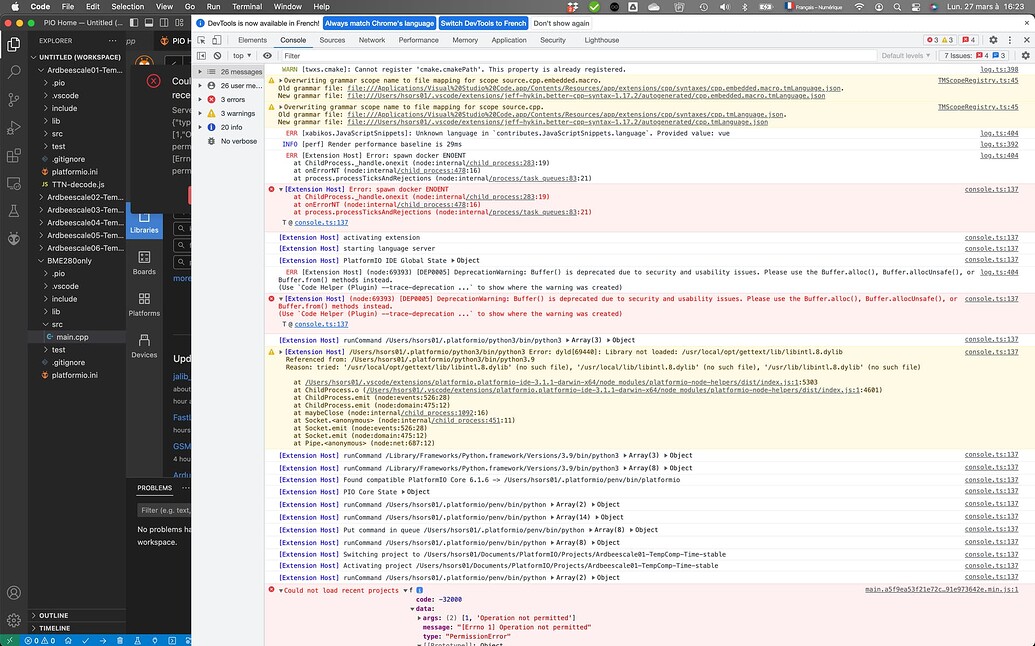The image size is (1035, 646).
Task: Open Explorer more actions ellipsis
Action: pos(113,41)
